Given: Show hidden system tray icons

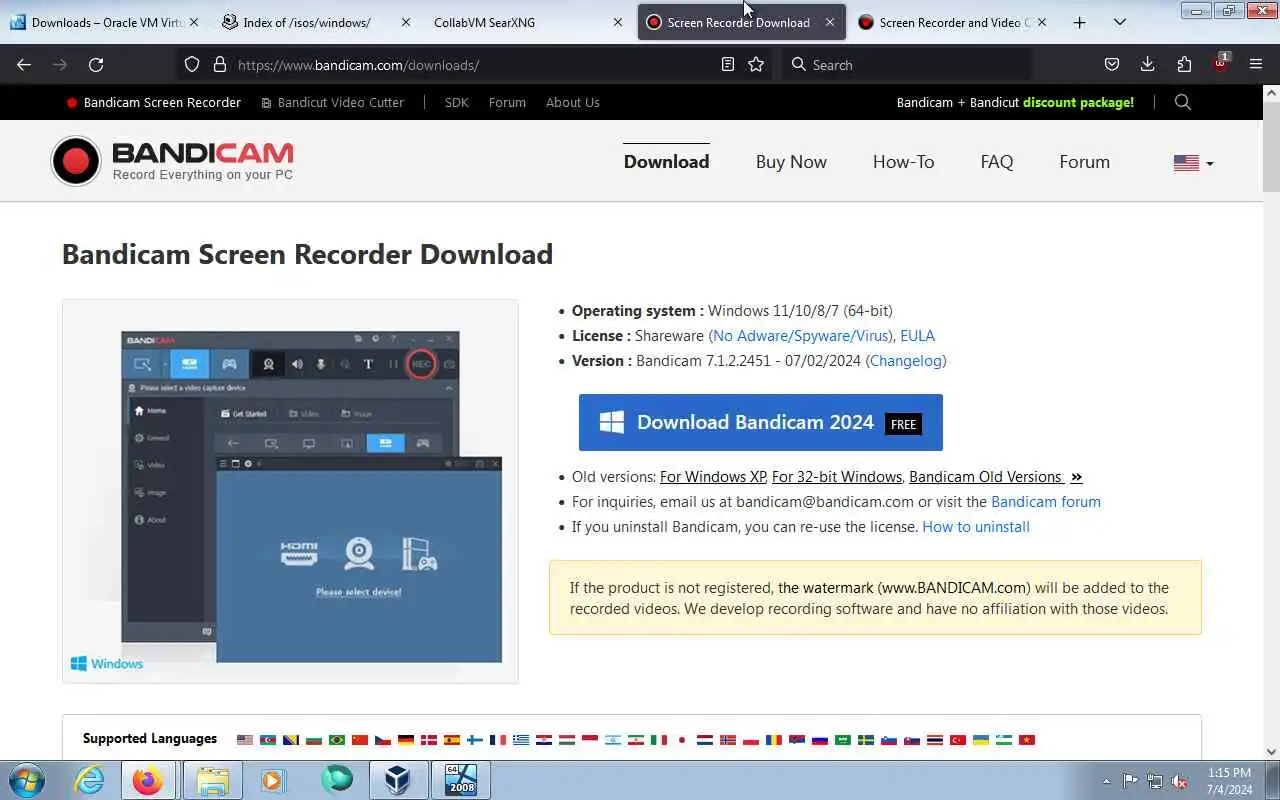Looking at the screenshot, I should point(1106,781).
